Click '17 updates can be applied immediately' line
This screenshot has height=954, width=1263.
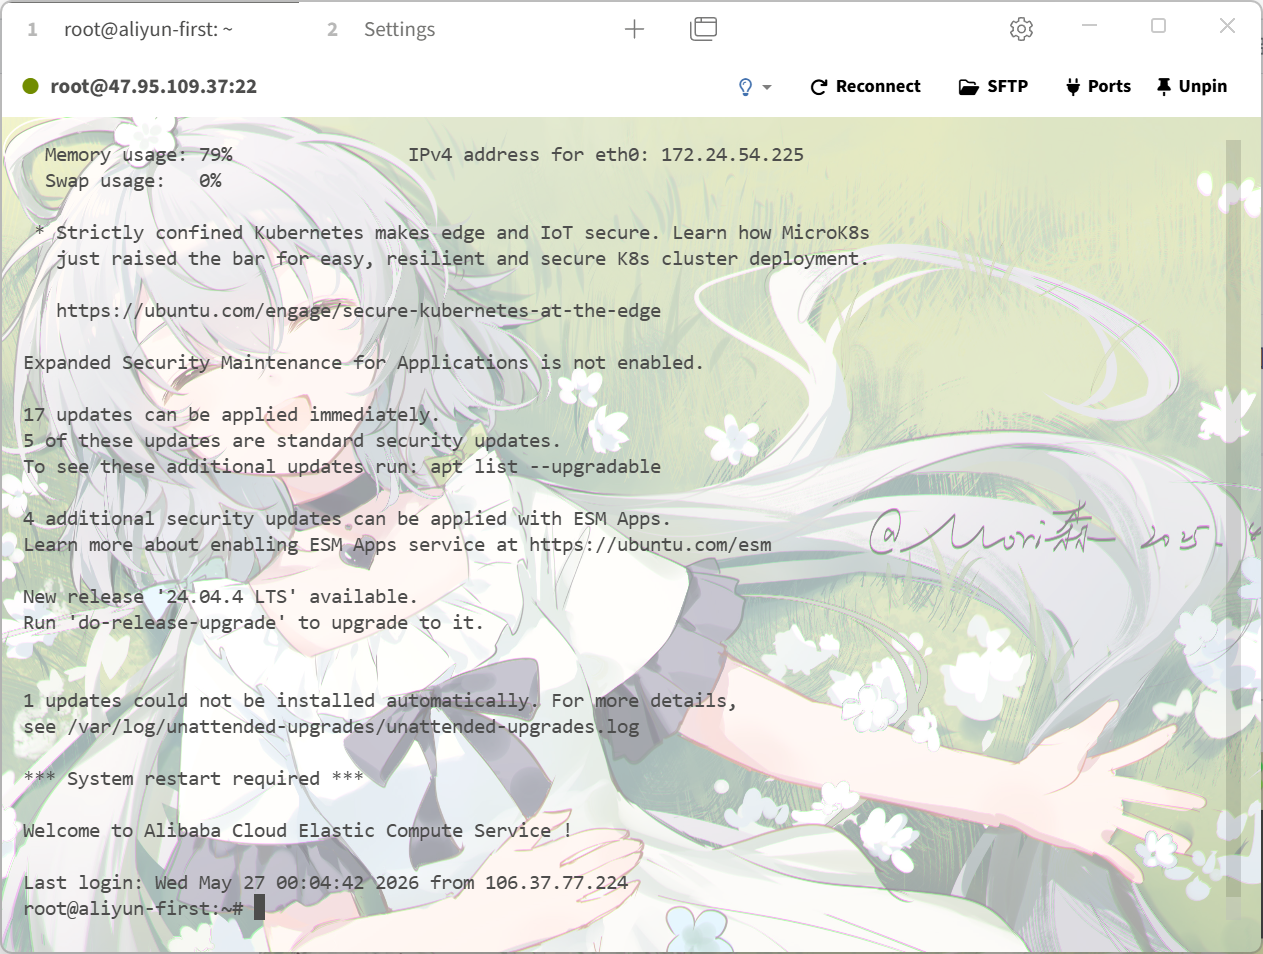pyautogui.click(x=231, y=414)
